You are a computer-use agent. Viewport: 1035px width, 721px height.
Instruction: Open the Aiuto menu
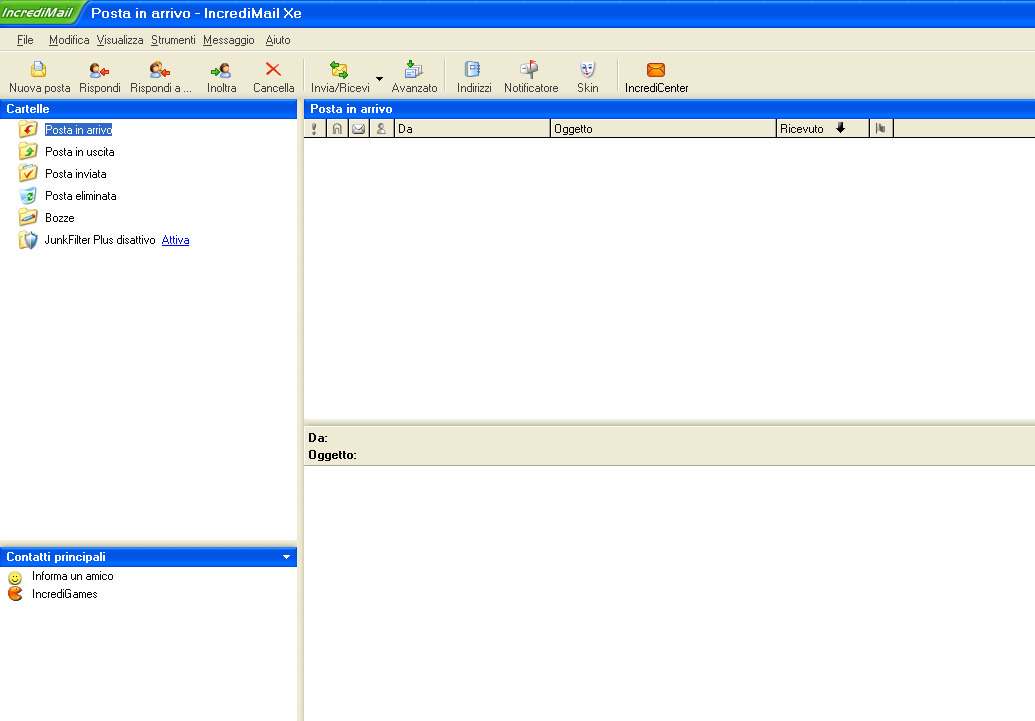pos(278,40)
